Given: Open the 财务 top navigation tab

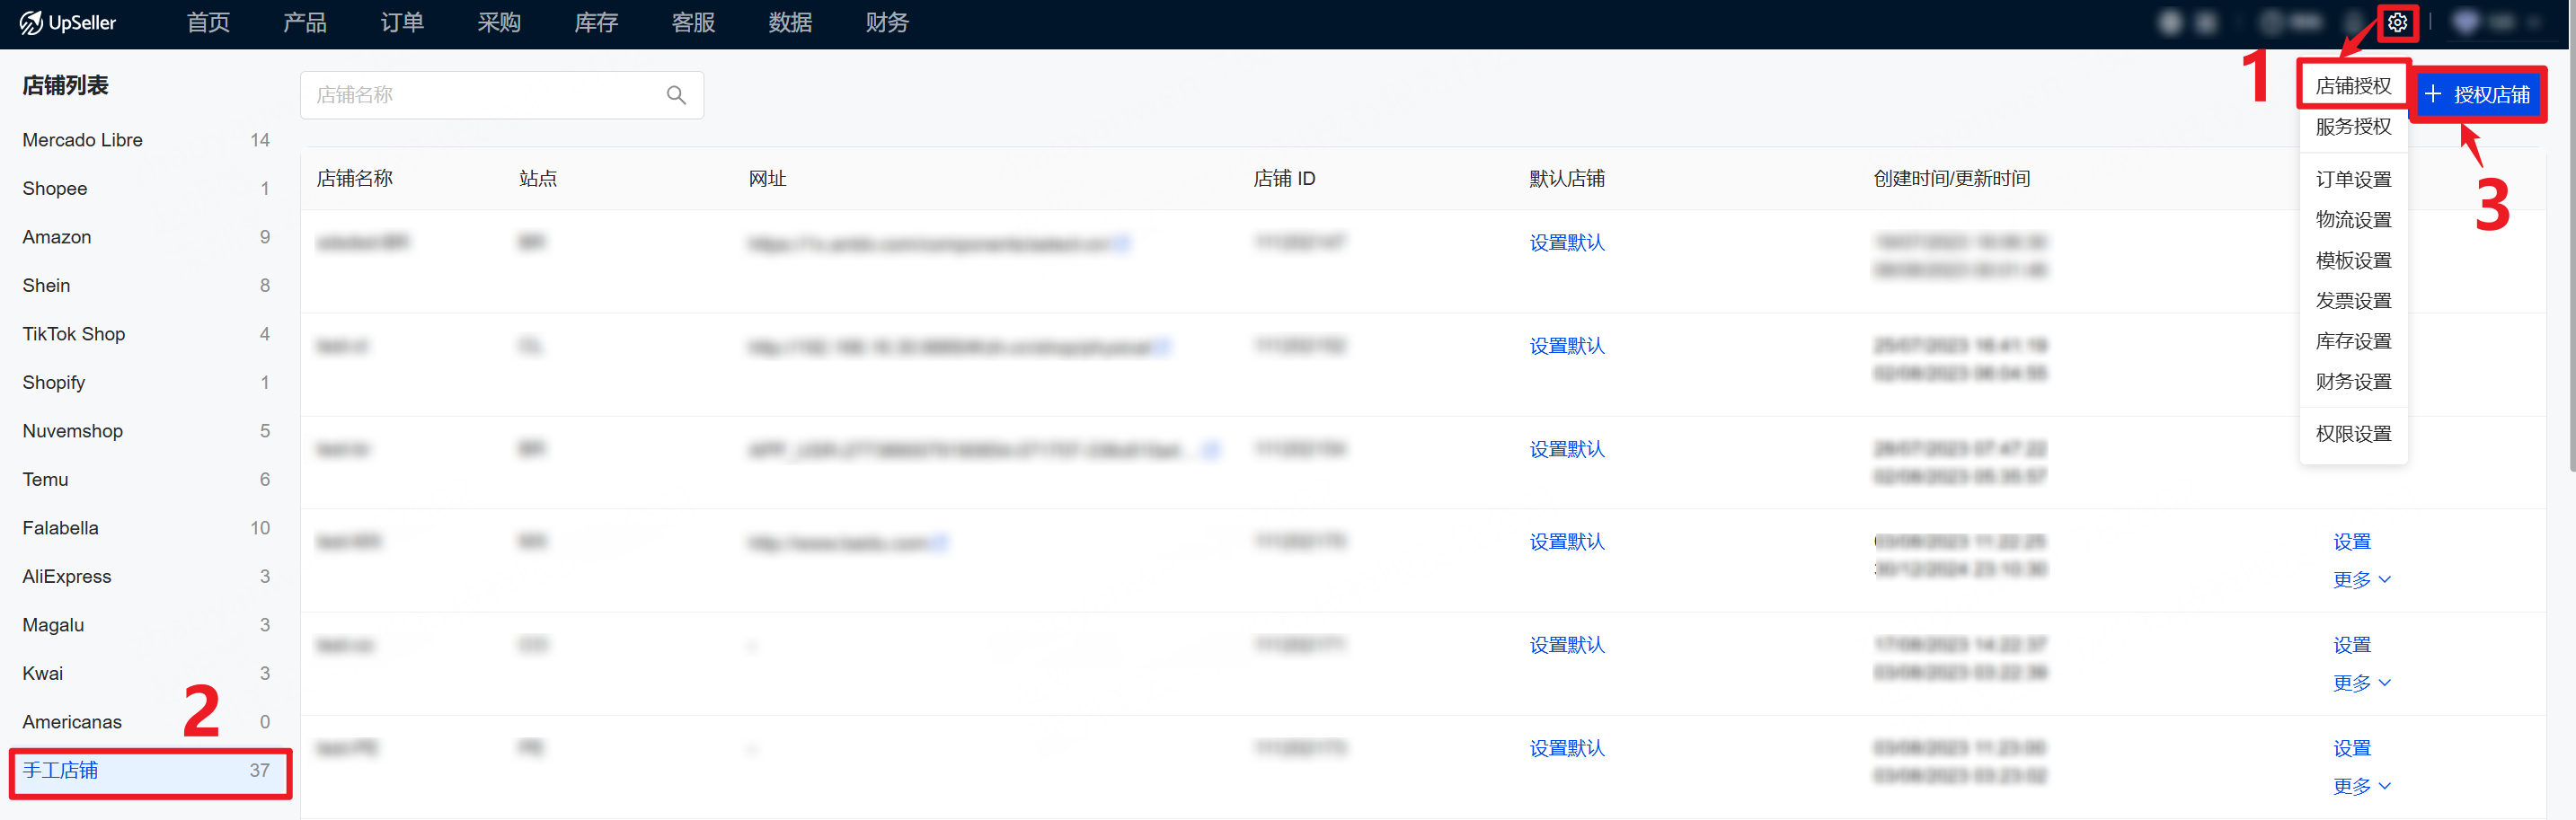Looking at the screenshot, I should click(886, 23).
